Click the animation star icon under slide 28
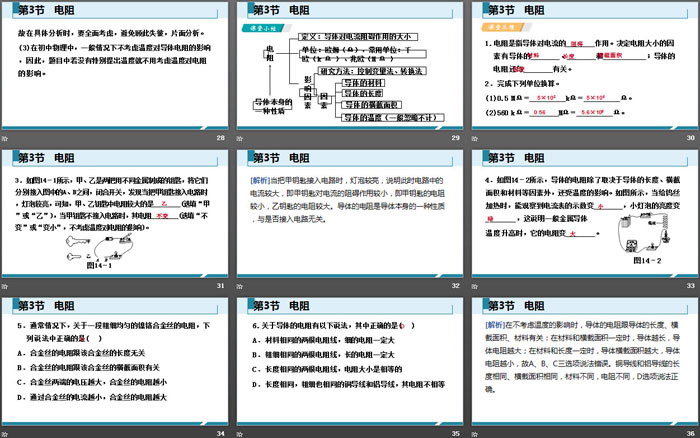Screen dimensions: 700x438 [6, 138]
